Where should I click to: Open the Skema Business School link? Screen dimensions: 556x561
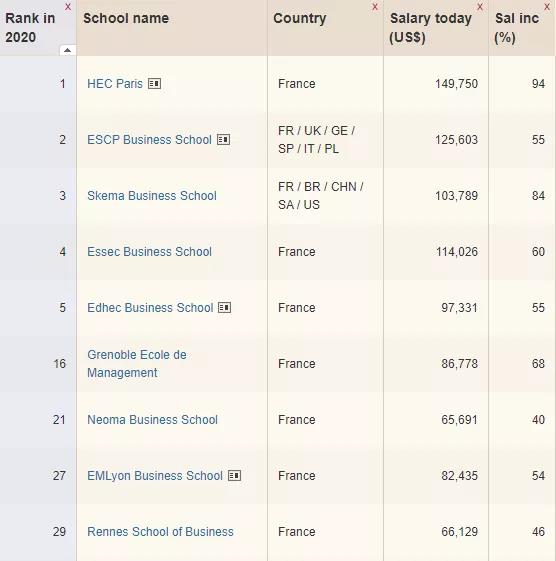point(152,196)
